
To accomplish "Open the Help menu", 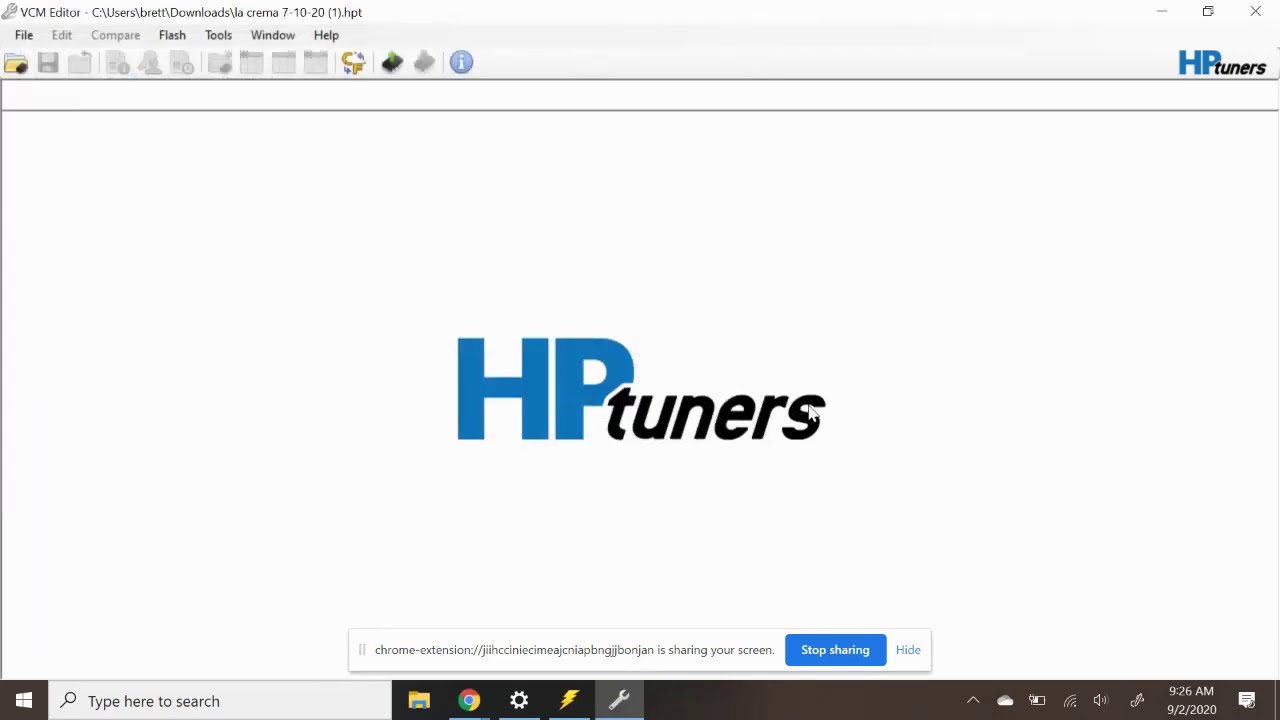I will coord(326,35).
